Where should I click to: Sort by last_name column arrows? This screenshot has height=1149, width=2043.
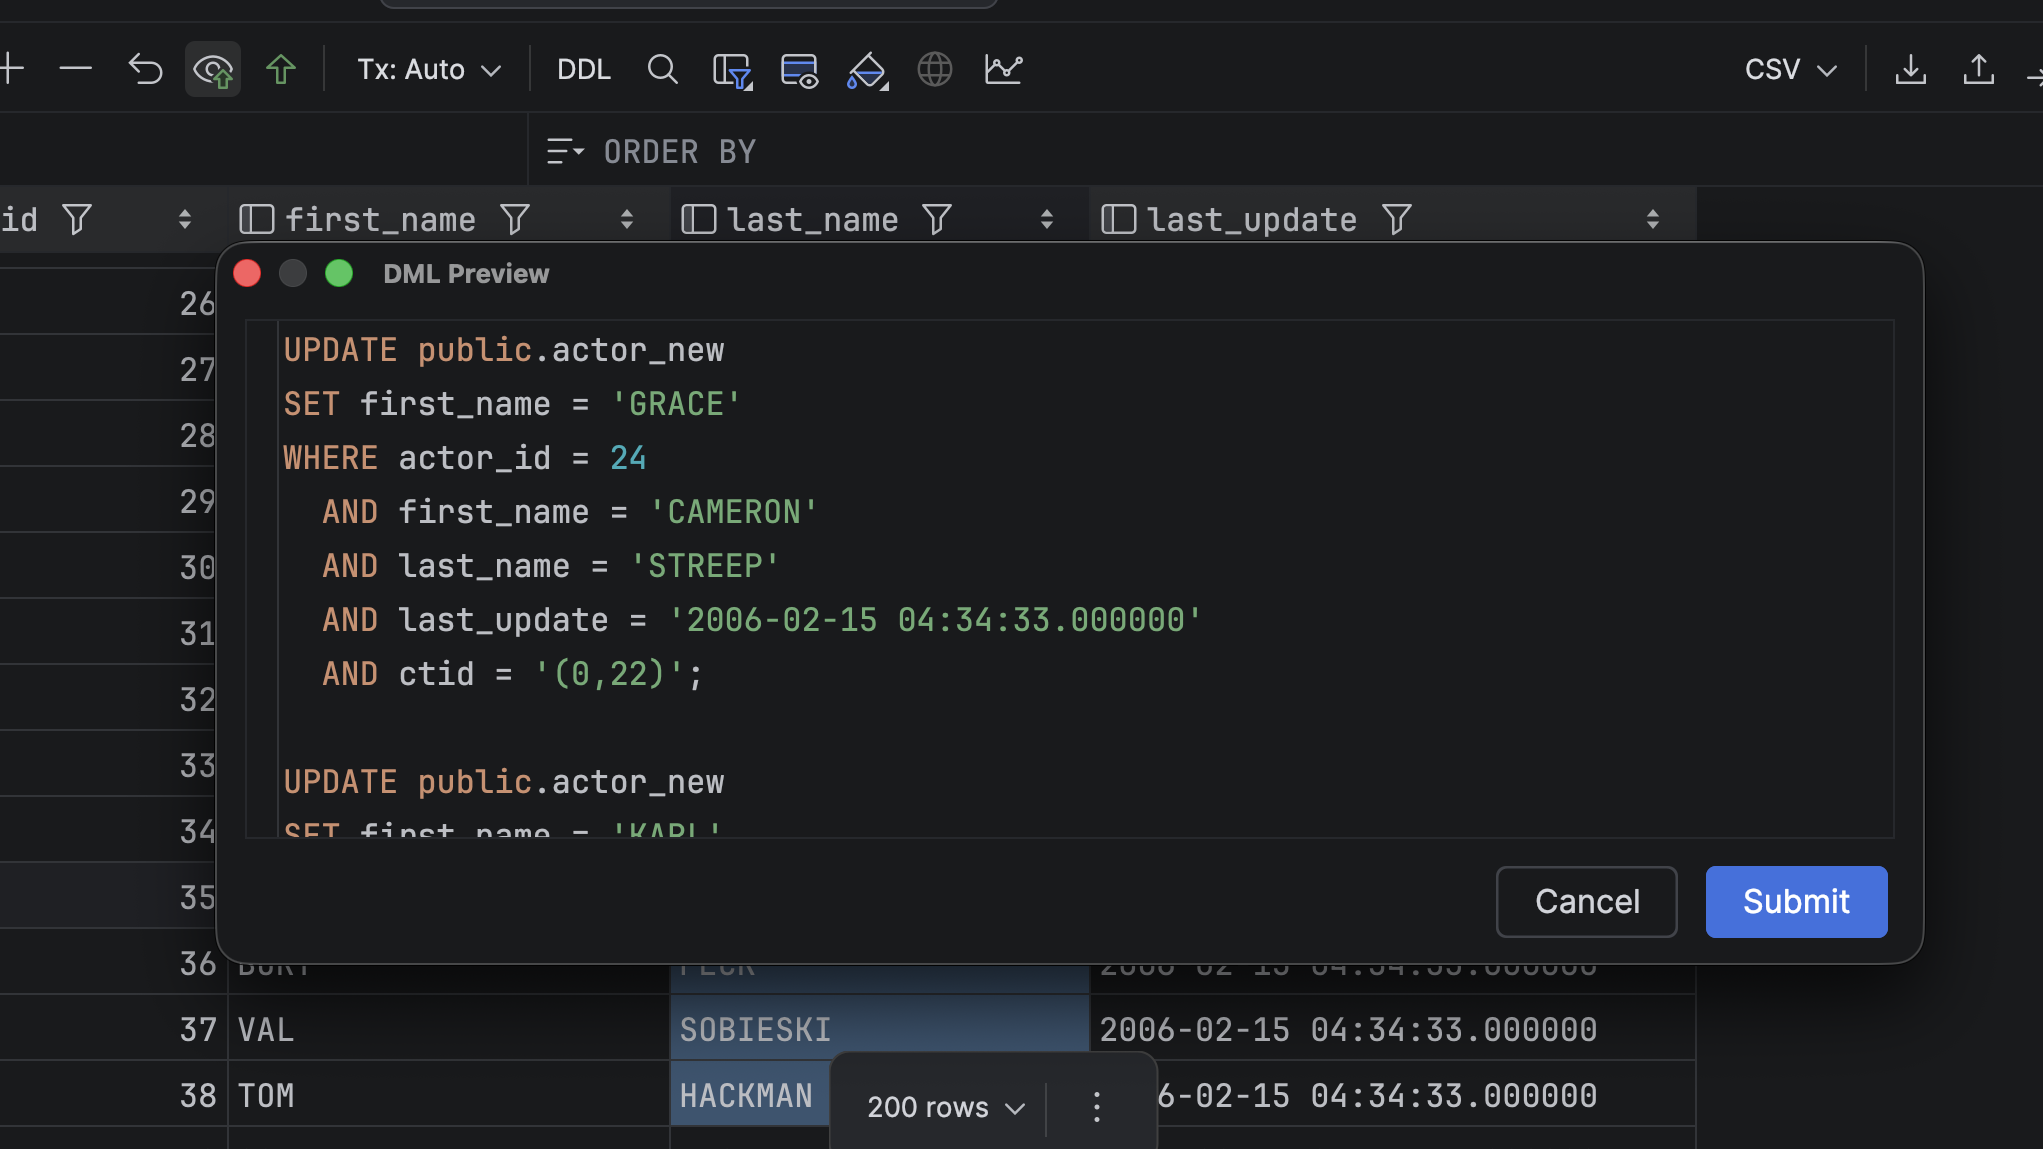point(1047,219)
